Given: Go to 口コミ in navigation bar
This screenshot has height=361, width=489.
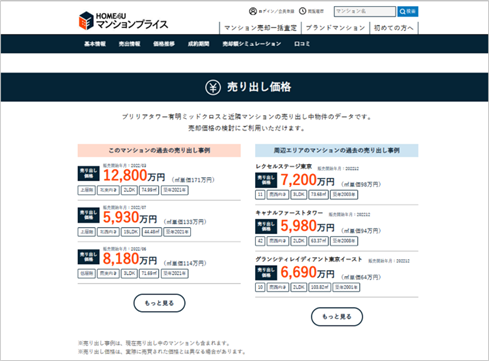Looking at the screenshot, I should 302,44.
